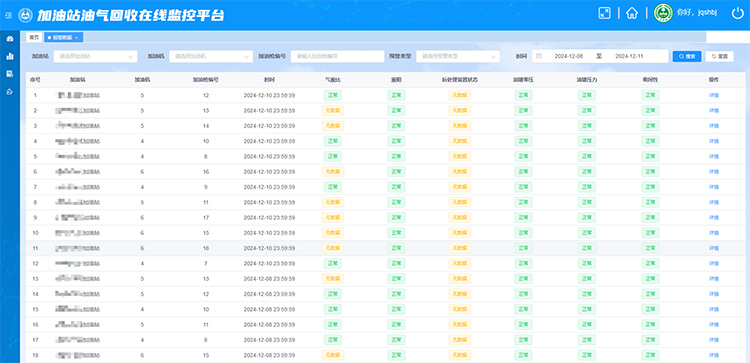Open the dashboard gauge icon in sidebar
Viewport: 750px width, 363px height.
(10, 39)
